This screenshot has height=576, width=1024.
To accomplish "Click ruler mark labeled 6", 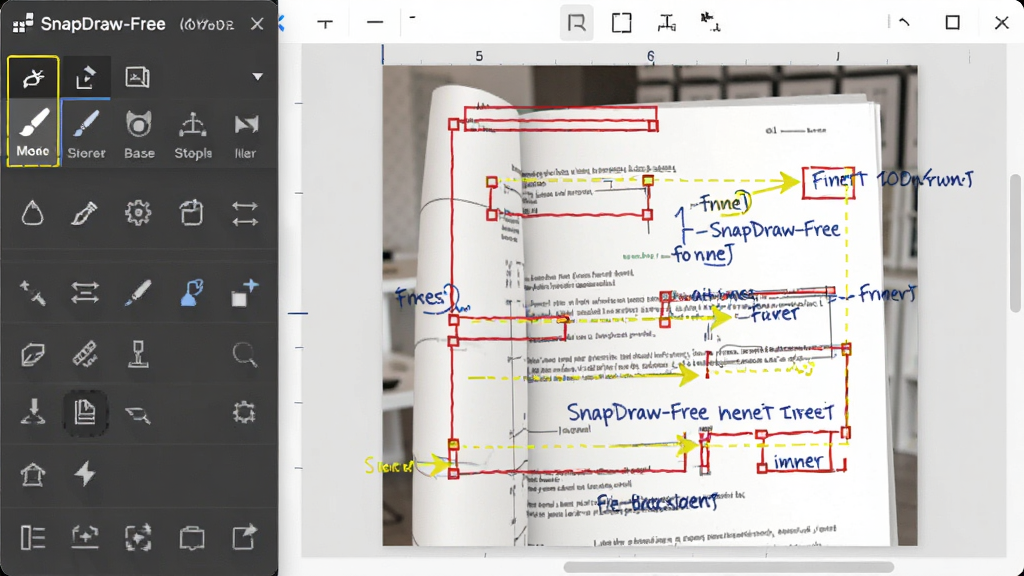I will 650,56.
